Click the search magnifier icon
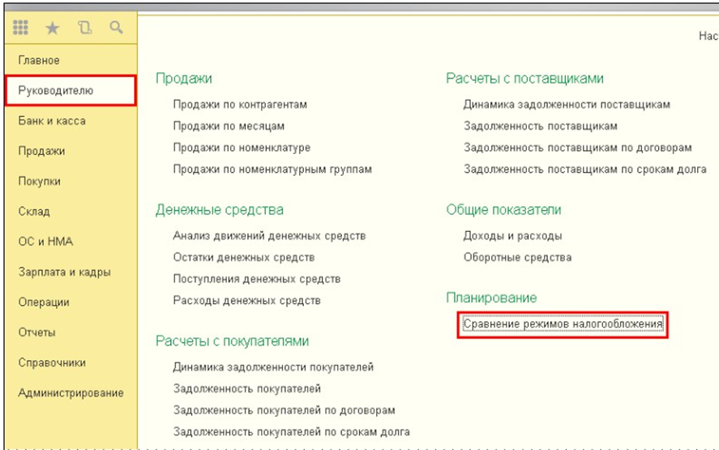This screenshot has height=450, width=719. click(116, 28)
